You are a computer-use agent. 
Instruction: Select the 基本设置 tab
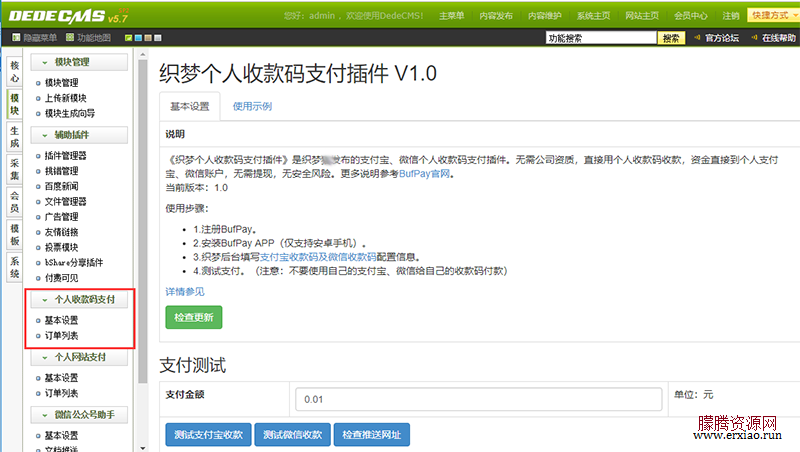pyautogui.click(x=190, y=107)
